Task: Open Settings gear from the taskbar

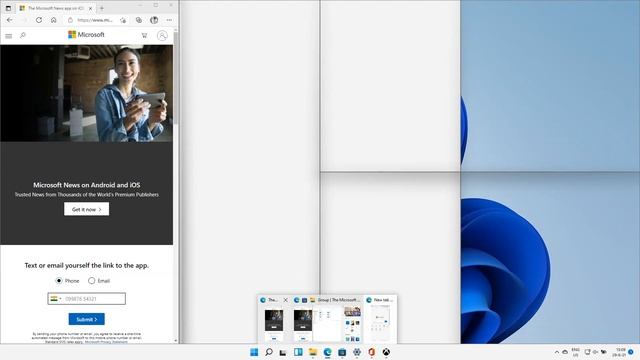Action: [357, 352]
